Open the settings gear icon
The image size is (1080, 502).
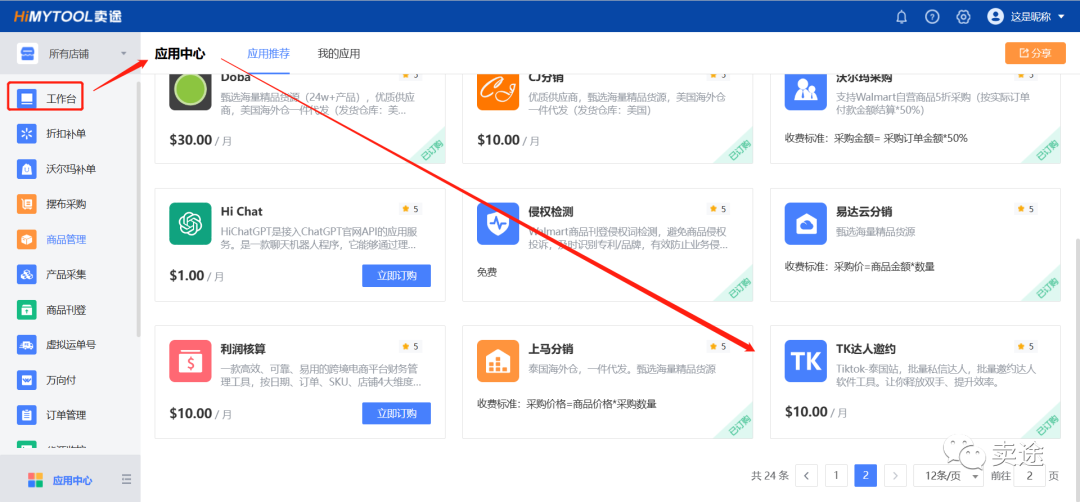964,17
